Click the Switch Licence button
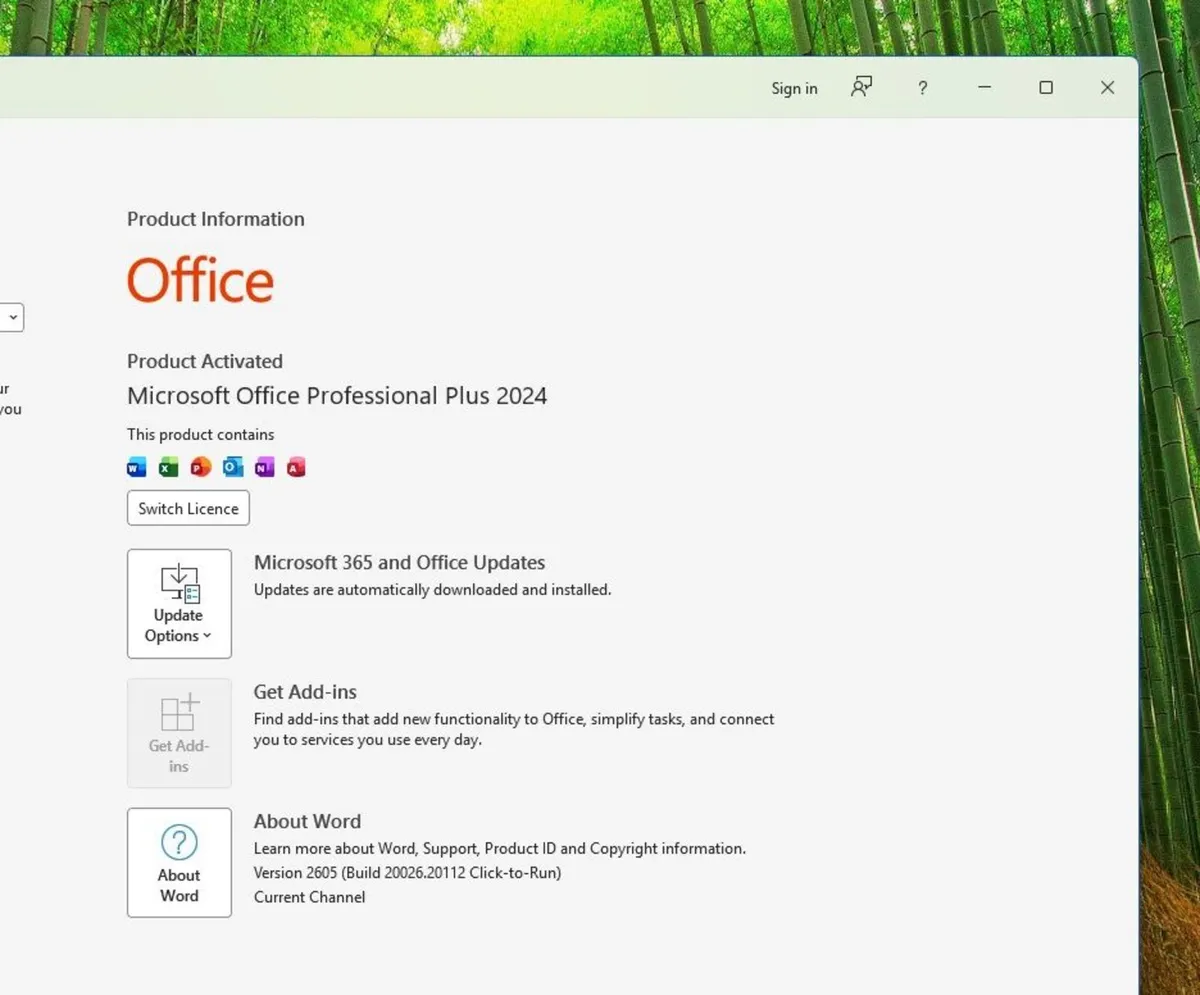1200x995 pixels. point(188,508)
